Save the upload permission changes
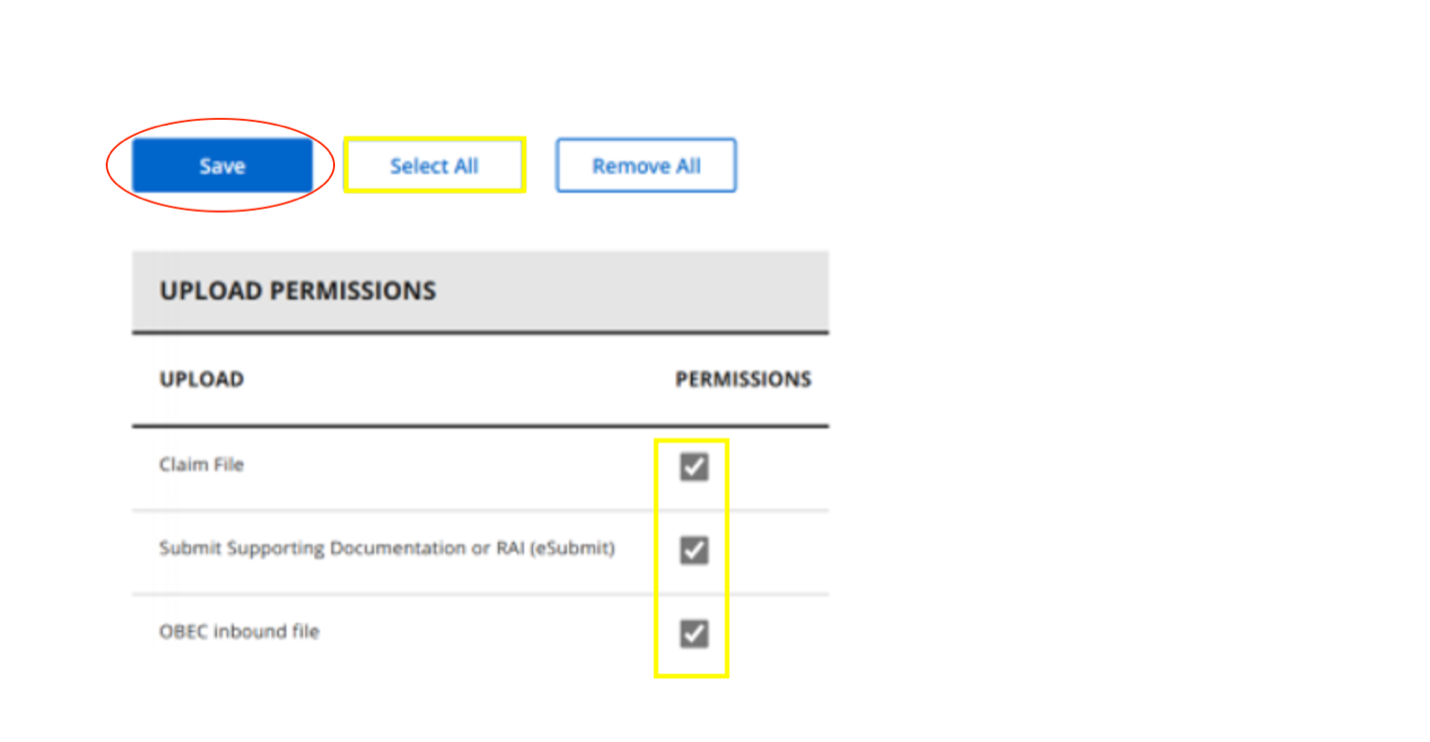The width and height of the screenshot is (1430, 742). tap(222, 166)
